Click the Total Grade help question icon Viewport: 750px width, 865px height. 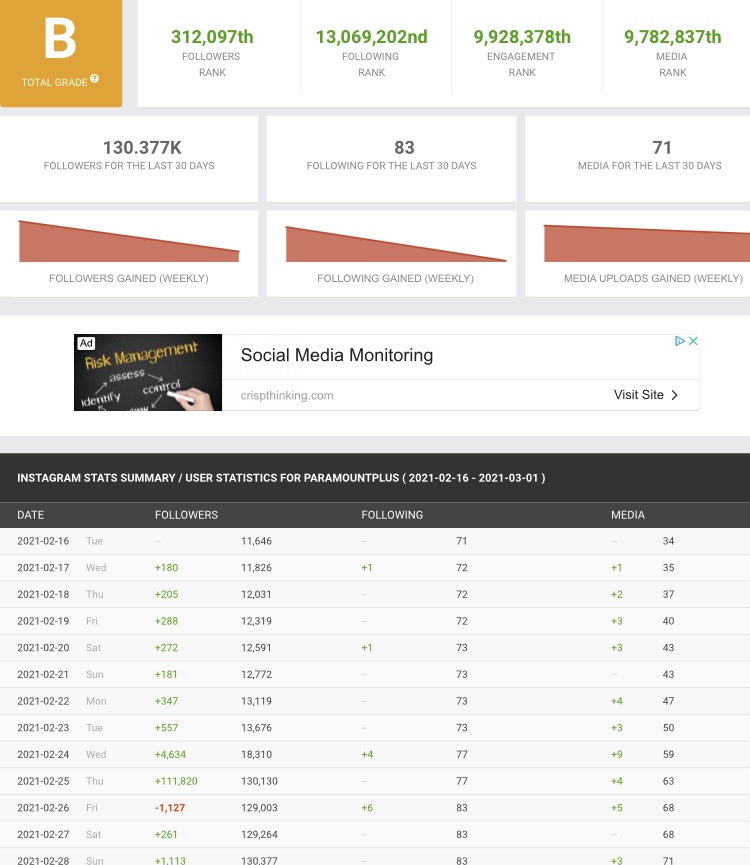[94, 79]
